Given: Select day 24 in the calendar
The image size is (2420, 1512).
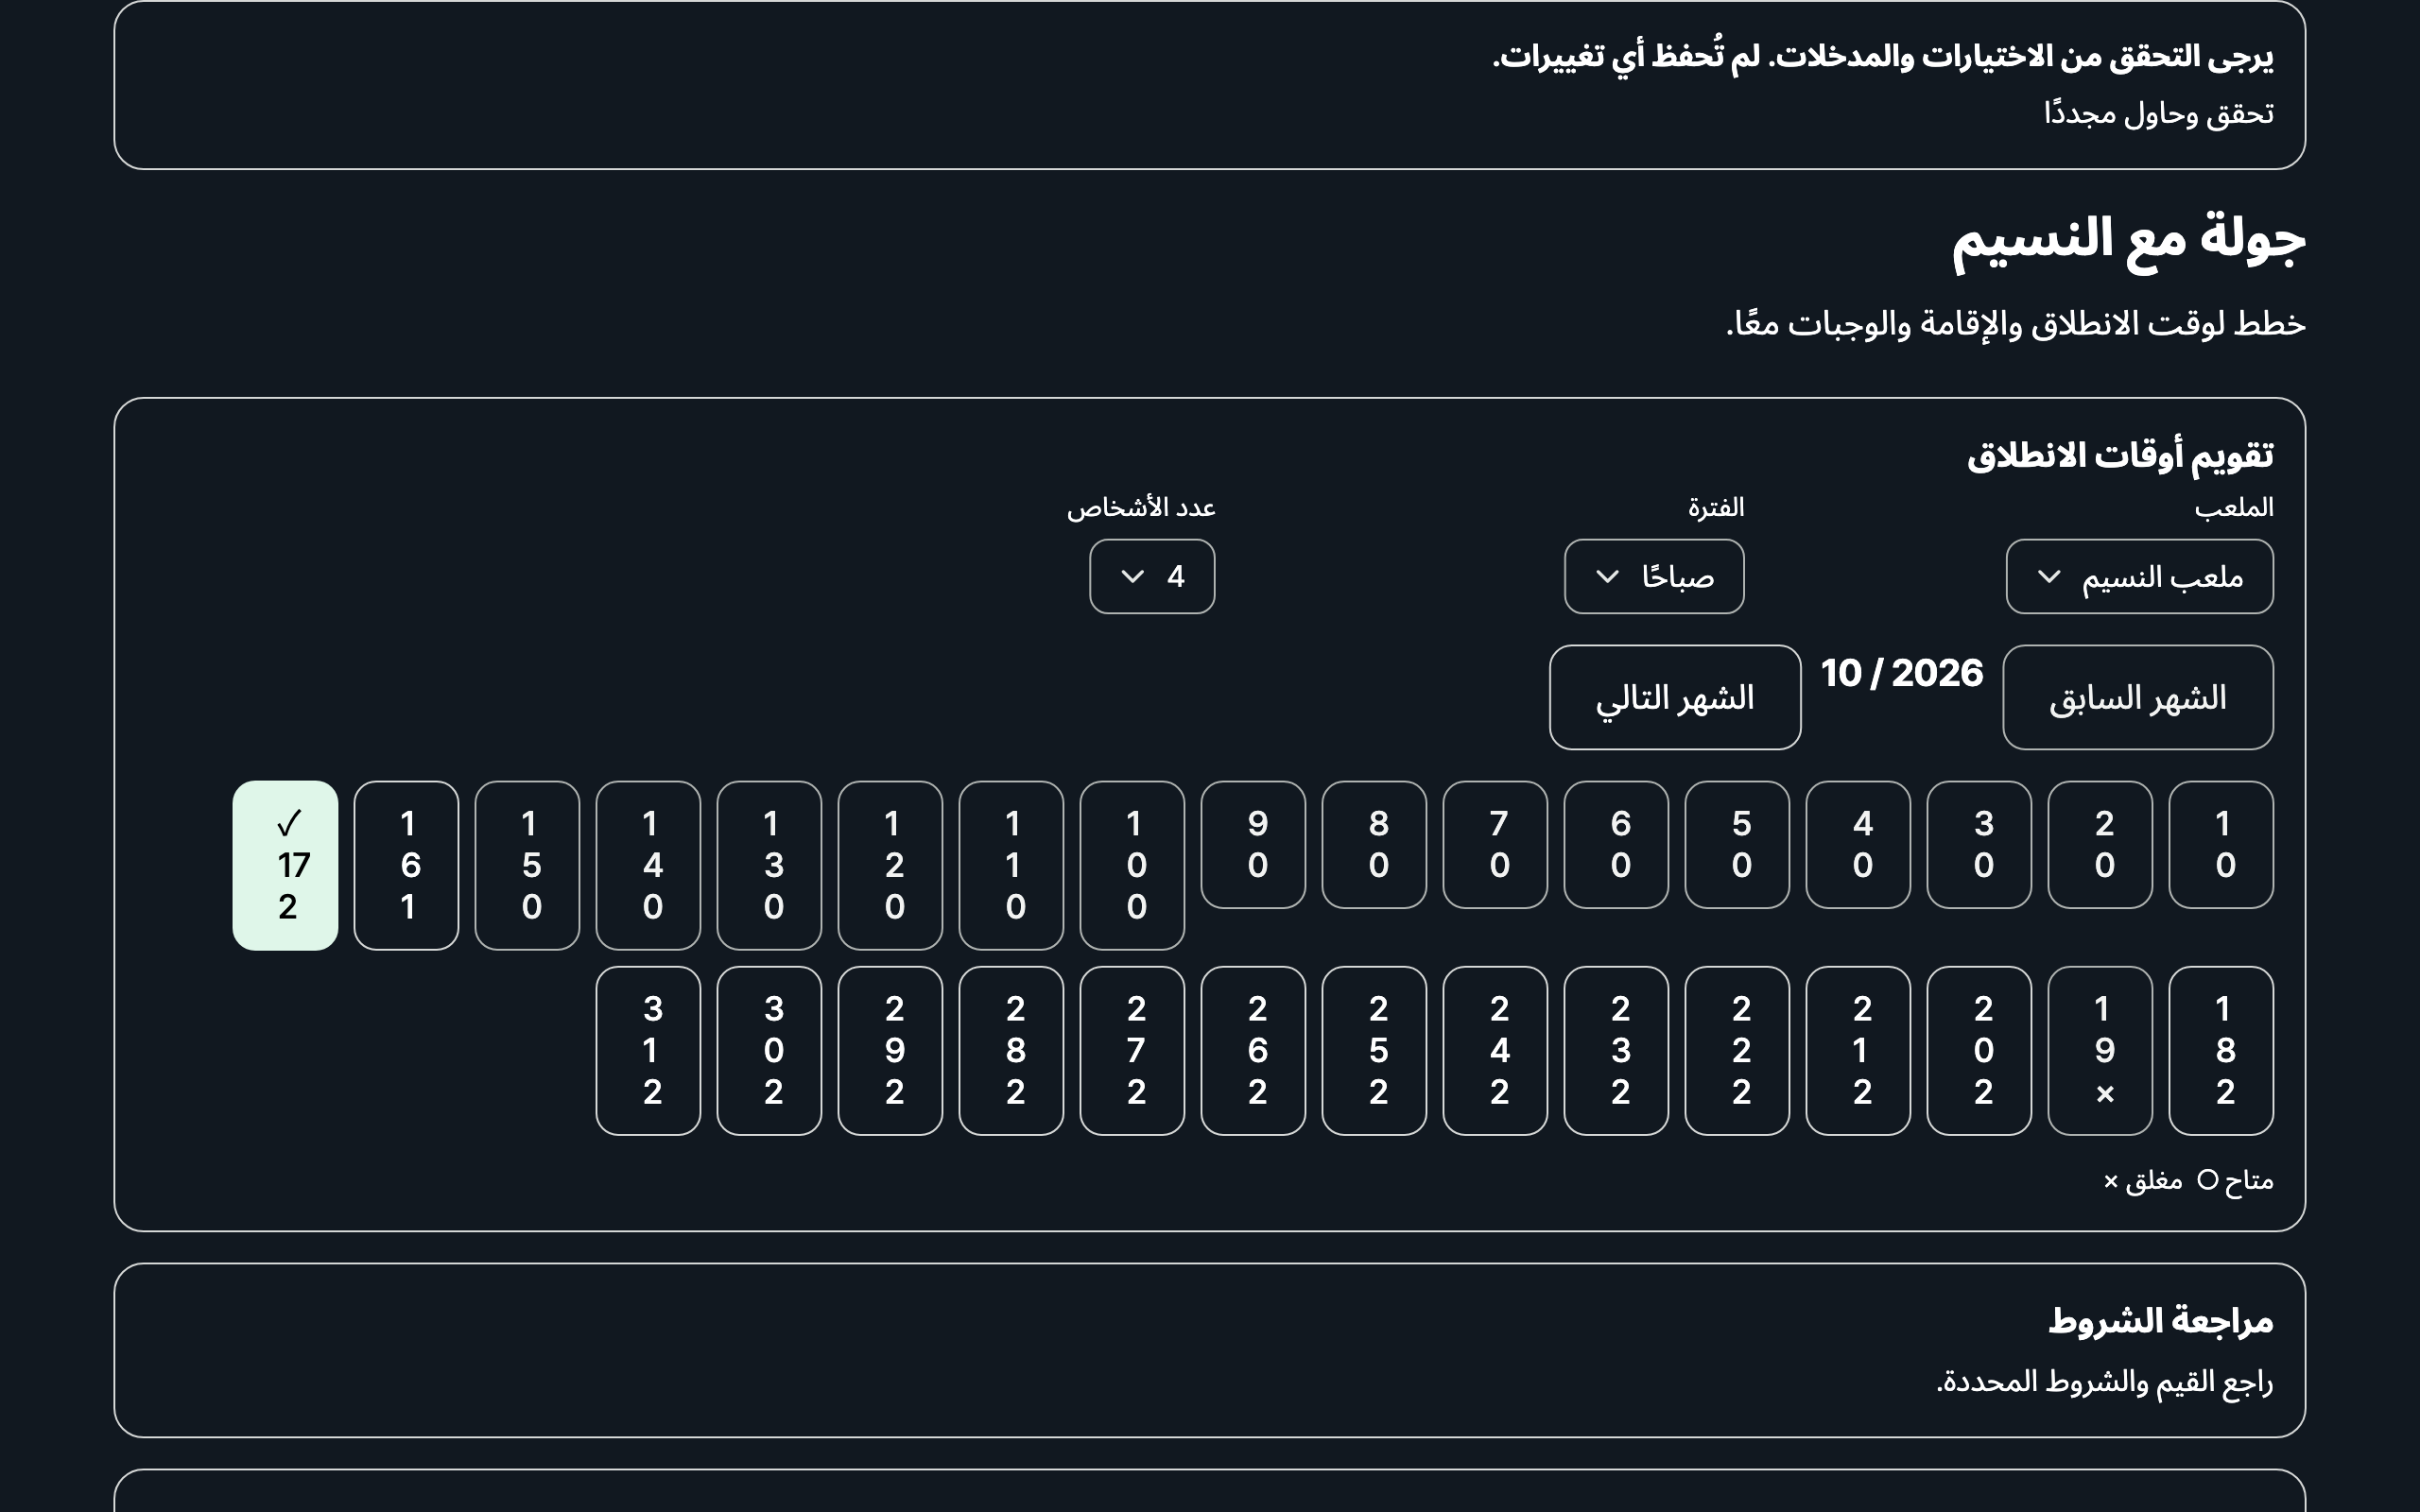Looking at the screenshot, I should 1495,1051.
